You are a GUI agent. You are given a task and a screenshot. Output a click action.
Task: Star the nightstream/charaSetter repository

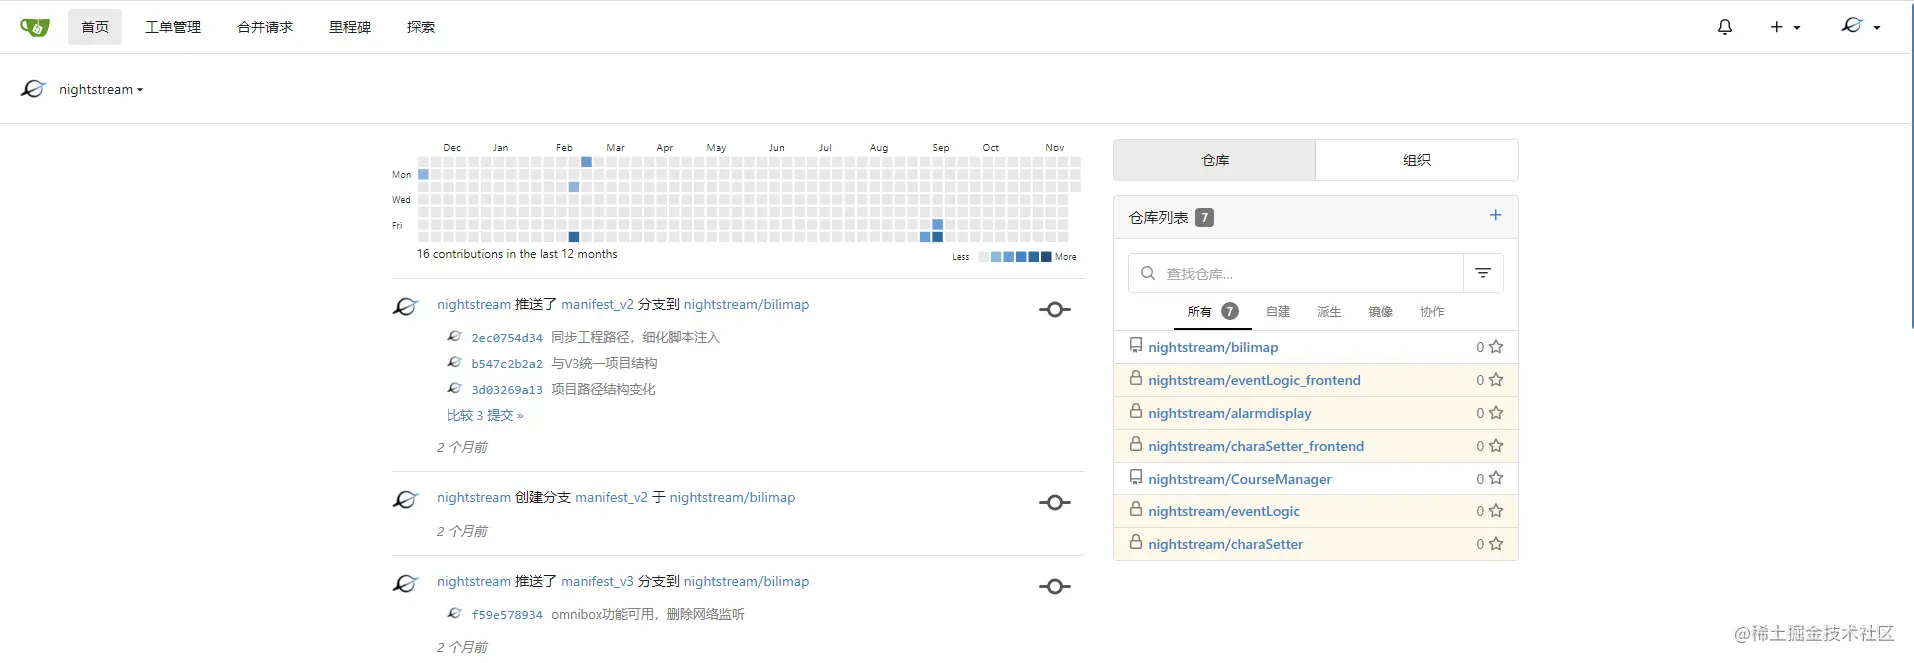(x=1496, y=544)
